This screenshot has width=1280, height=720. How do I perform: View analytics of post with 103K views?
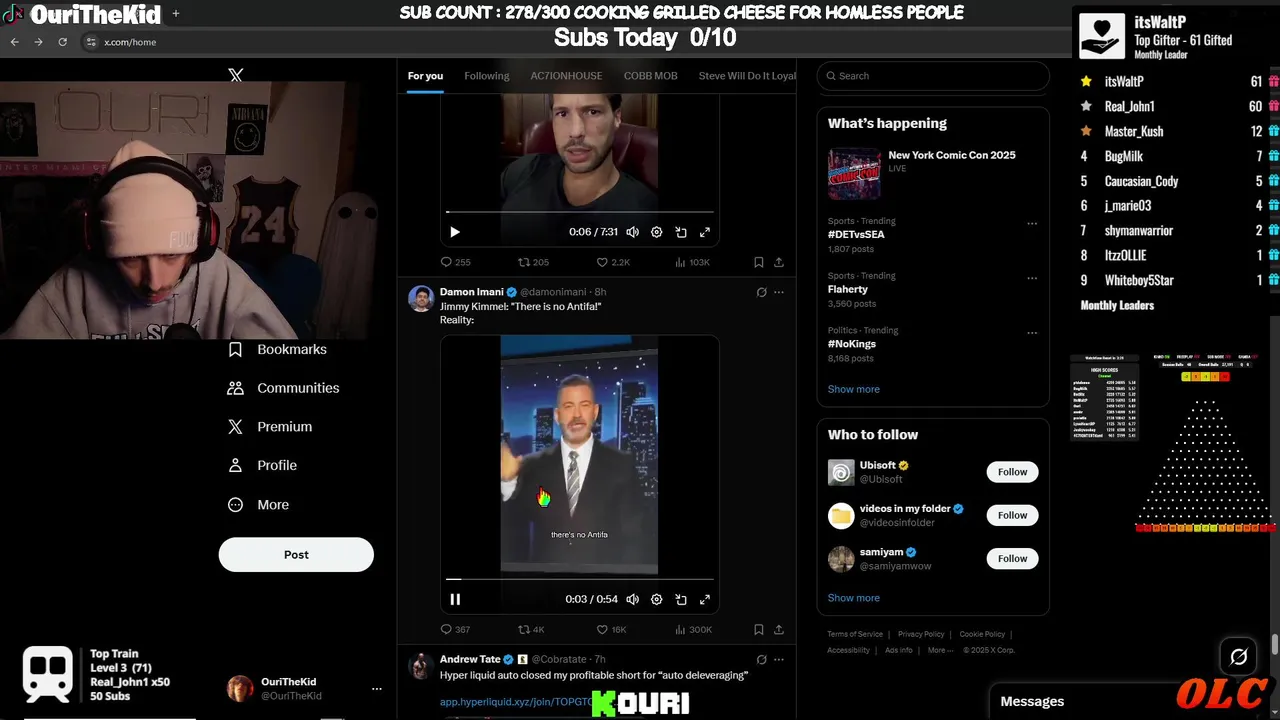pyautogui.click(x=692, y=262)
